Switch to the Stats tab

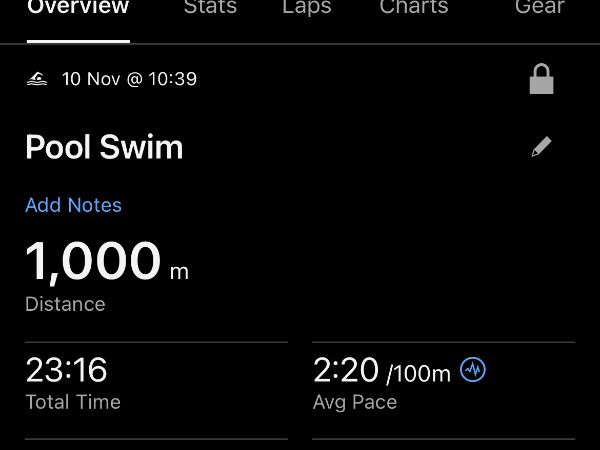pyautogui.click(x=210, y=8)
